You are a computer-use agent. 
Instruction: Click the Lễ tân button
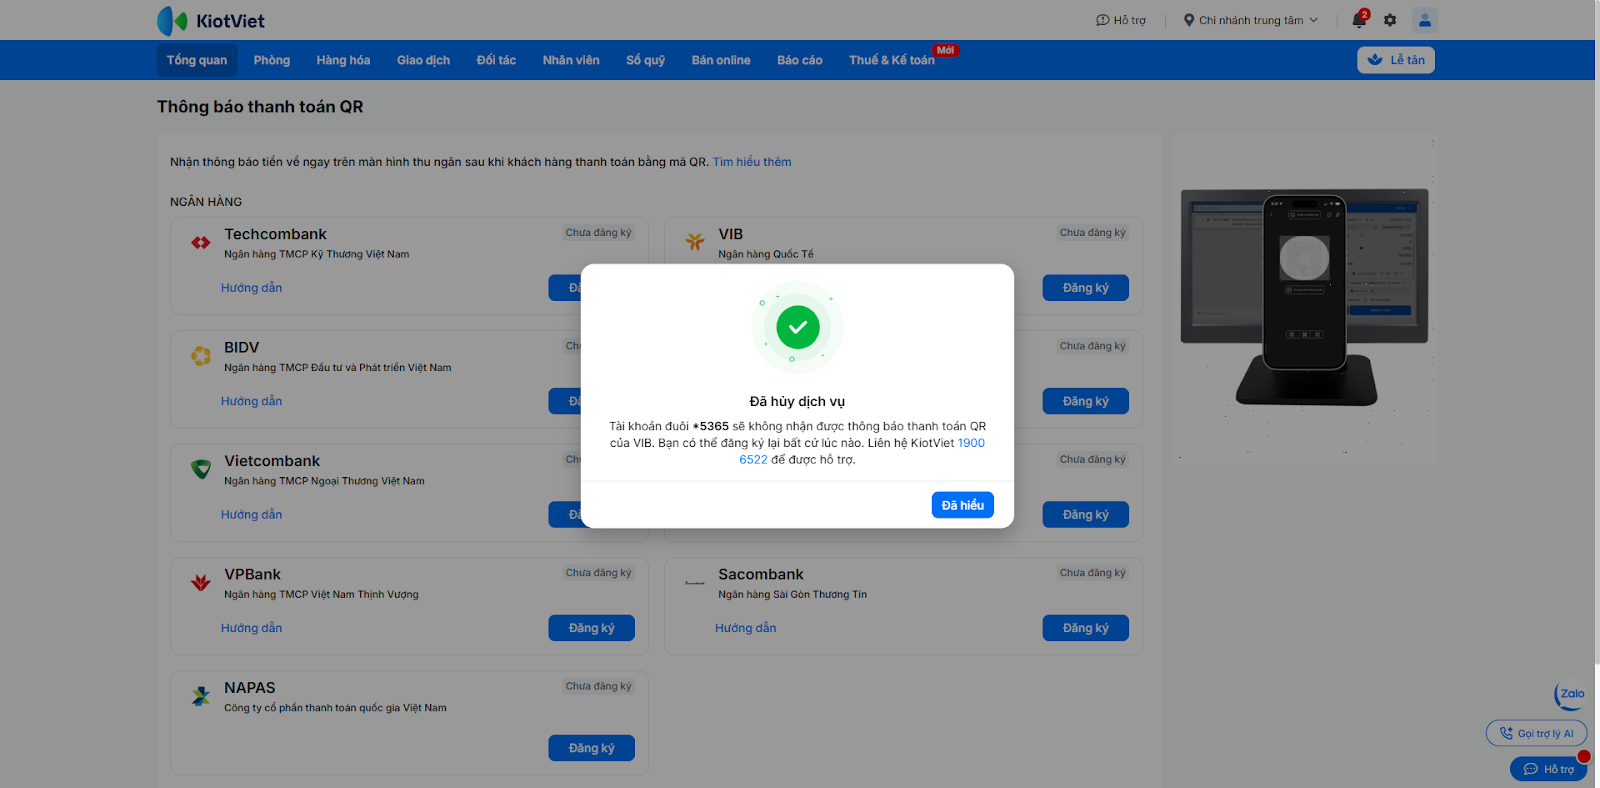1396,60
